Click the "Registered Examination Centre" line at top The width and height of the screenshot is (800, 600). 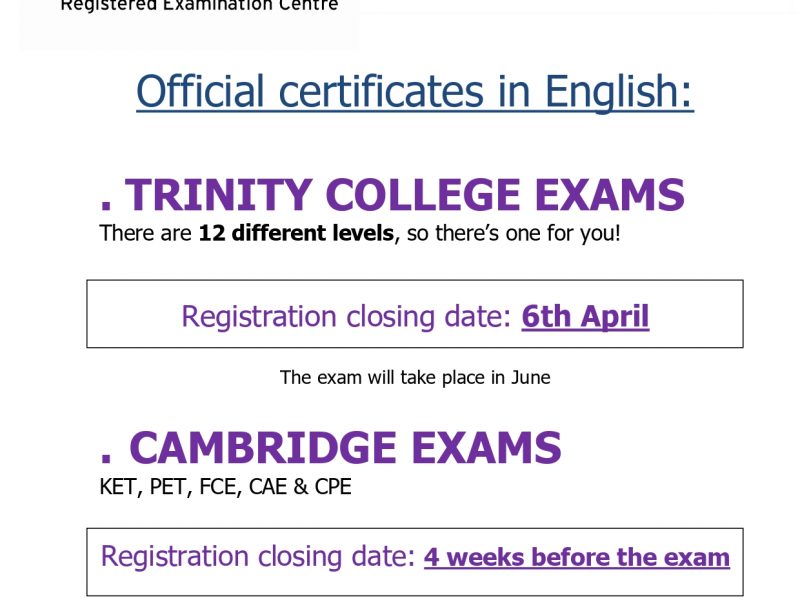[199, 5]
